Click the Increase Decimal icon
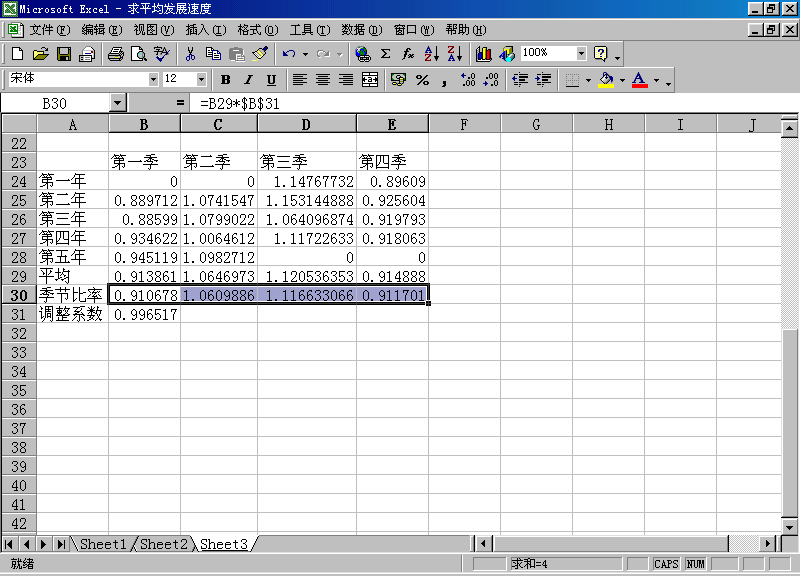 [467, 80]
